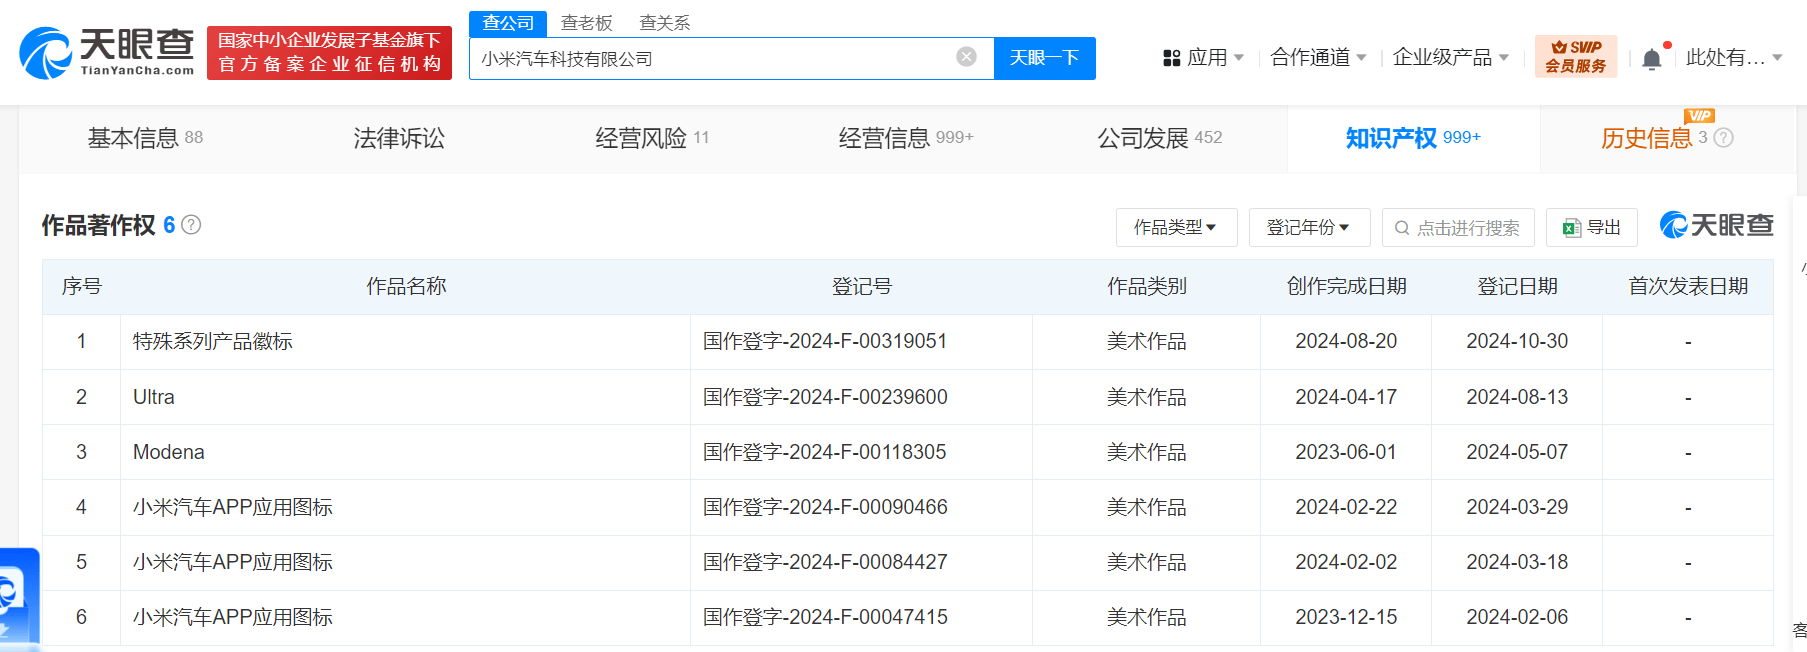1807x652 pixels.
Task: Click the 登记日期 column header
Action: (1517, 286)
